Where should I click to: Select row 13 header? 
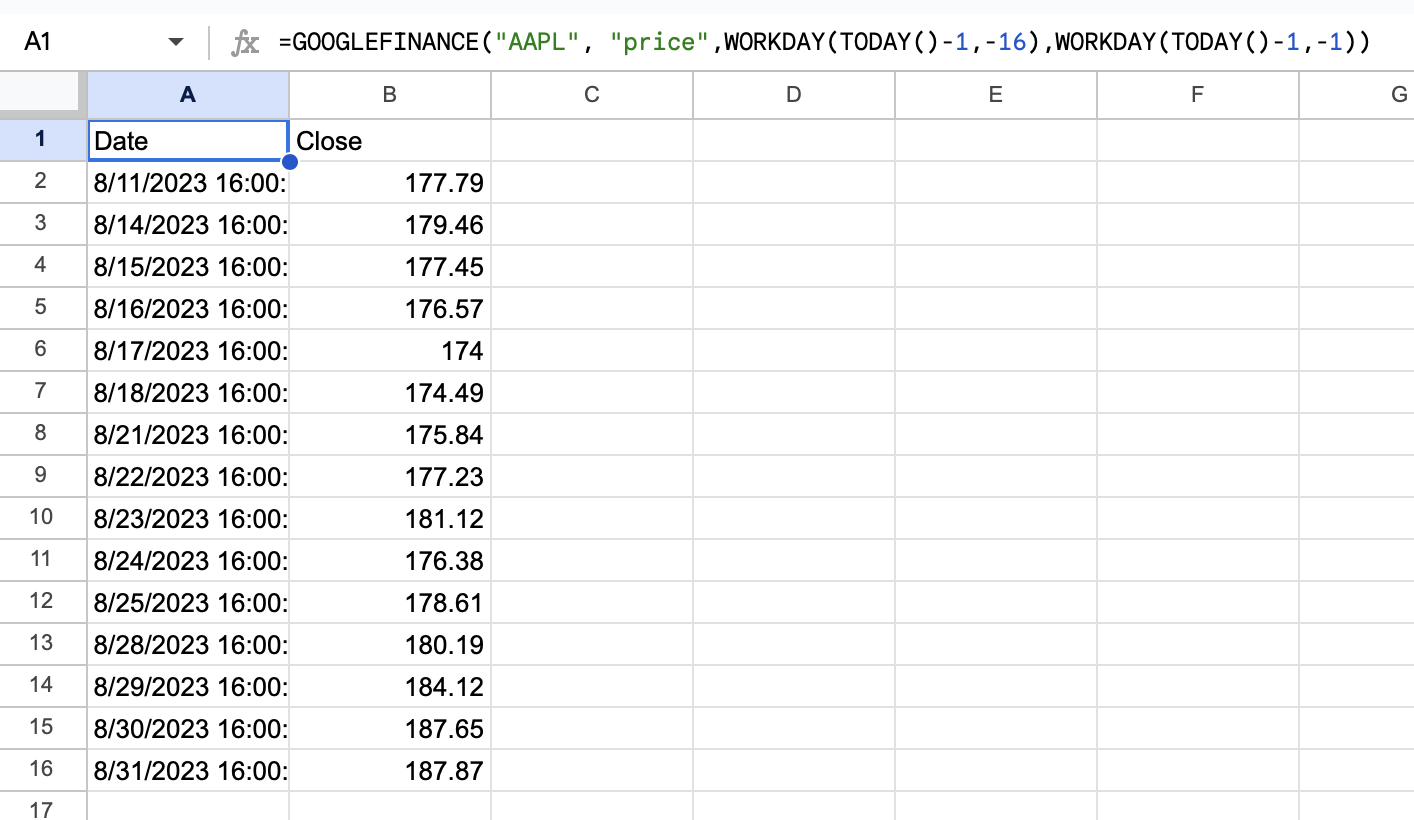point(43,644)
